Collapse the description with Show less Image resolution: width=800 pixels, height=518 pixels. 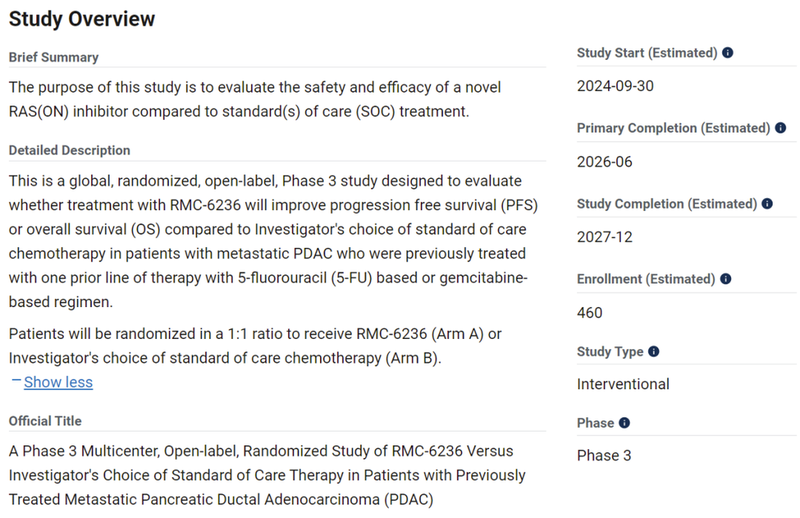pyautogui.click(x=58, y=382)
